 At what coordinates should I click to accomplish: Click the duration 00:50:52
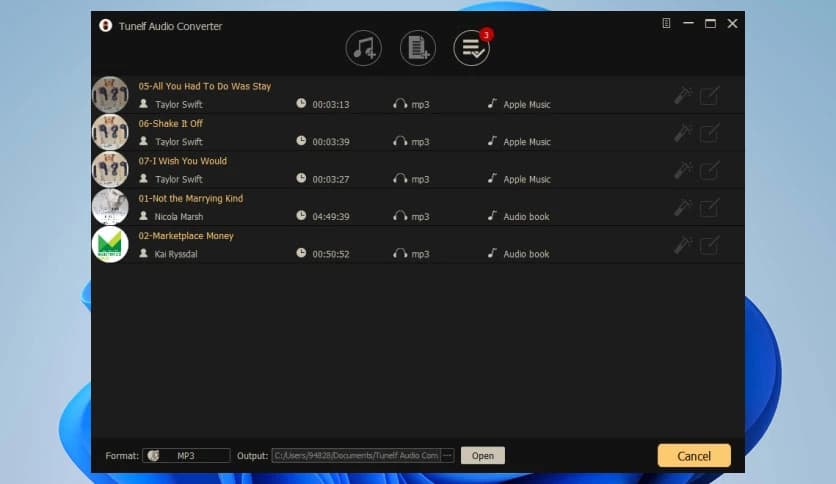pyautogui.click(x=331, y=254)
